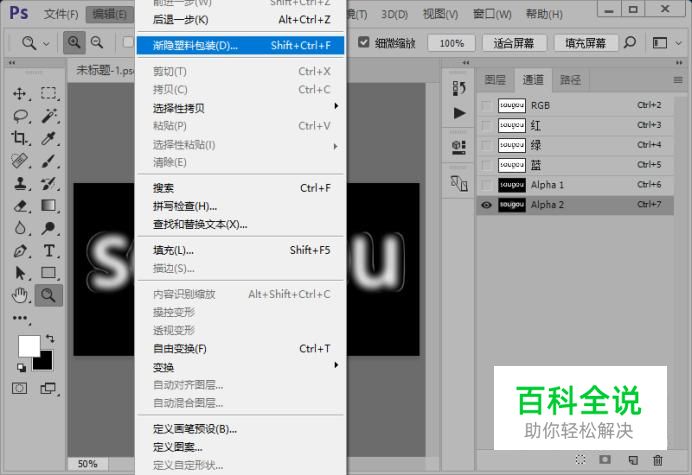Viewport: 692px width, 475px height.
Task: Hide the Alpha 2 channel eye
Action: pos(486,205)
